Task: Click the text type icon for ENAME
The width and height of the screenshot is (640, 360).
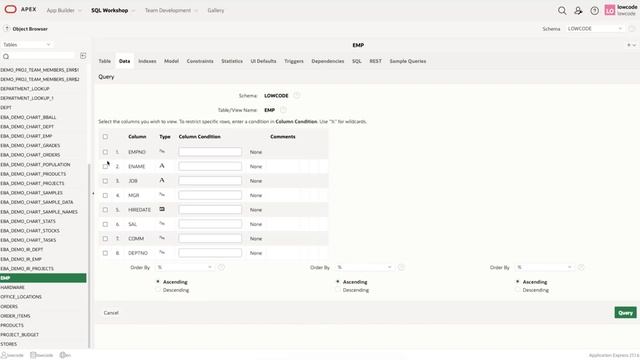Action: tap(162, 166)
